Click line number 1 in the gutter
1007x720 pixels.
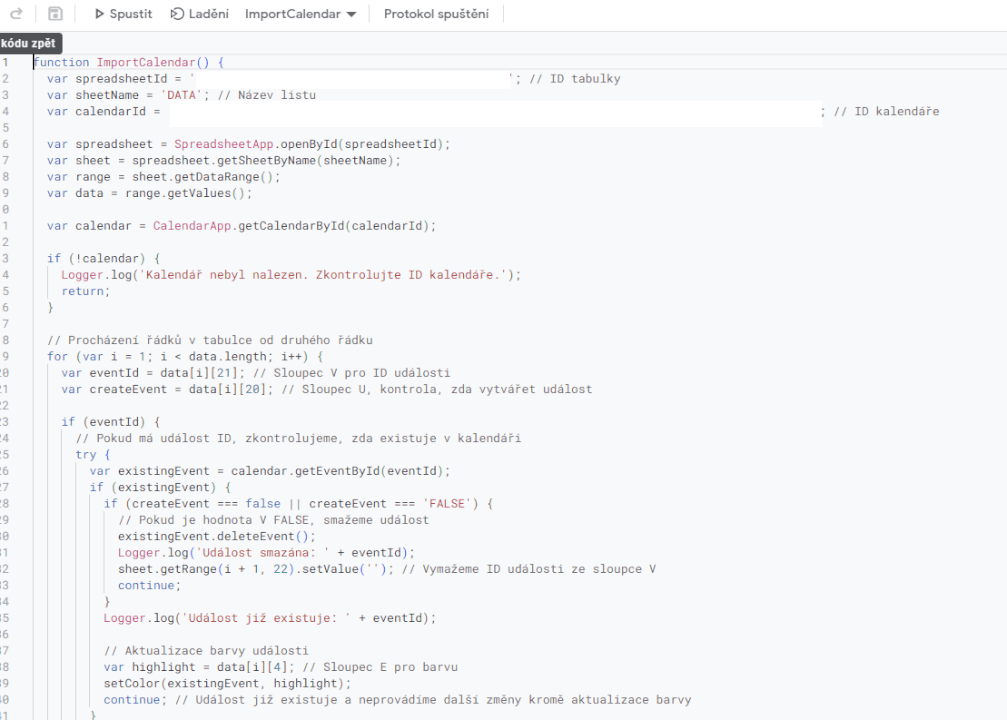click(5, 62)
